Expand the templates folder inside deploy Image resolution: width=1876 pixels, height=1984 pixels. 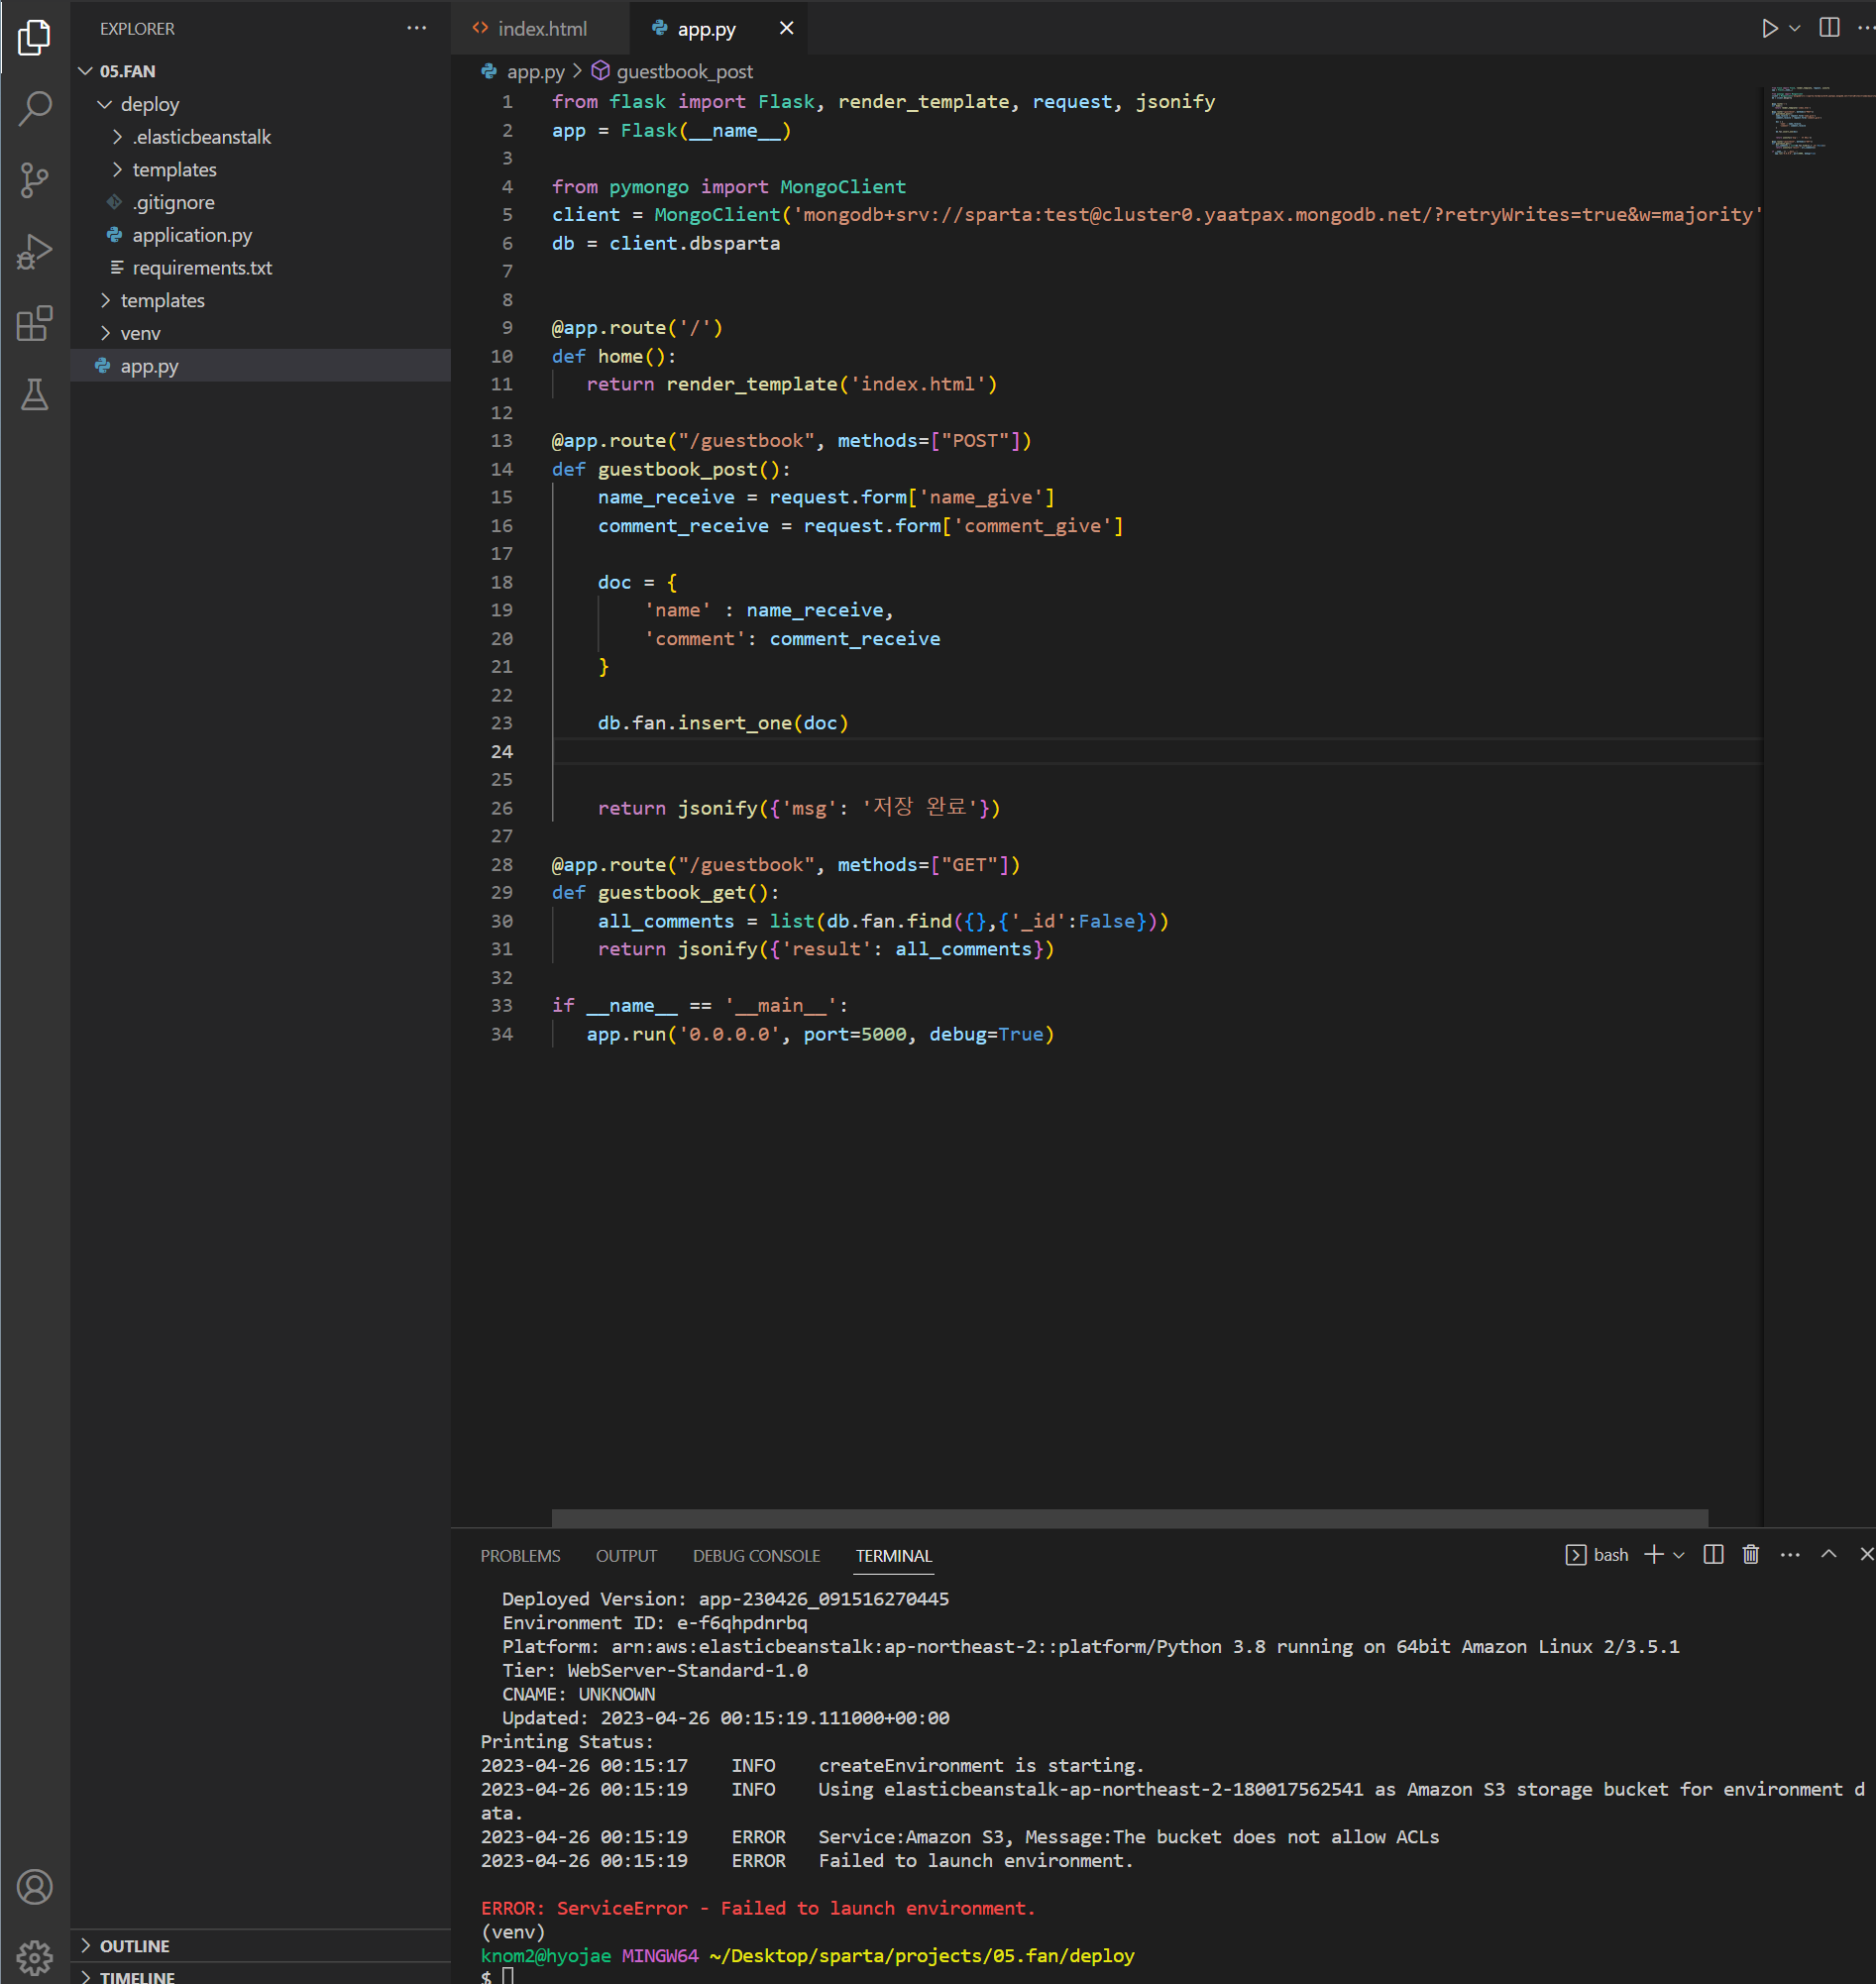[260, 170]
